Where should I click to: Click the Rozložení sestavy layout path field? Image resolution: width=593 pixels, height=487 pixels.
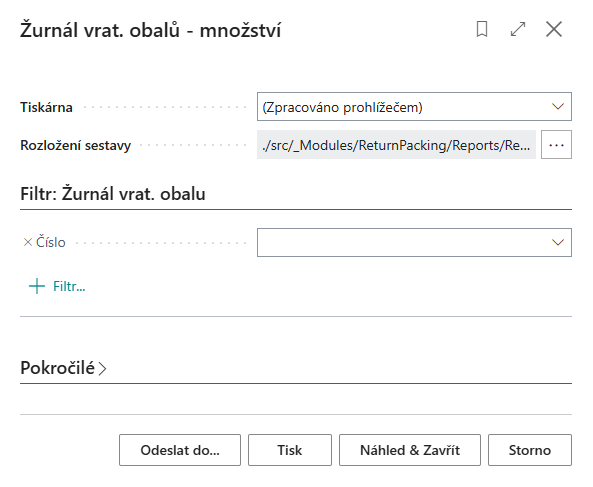pos(396,145)
